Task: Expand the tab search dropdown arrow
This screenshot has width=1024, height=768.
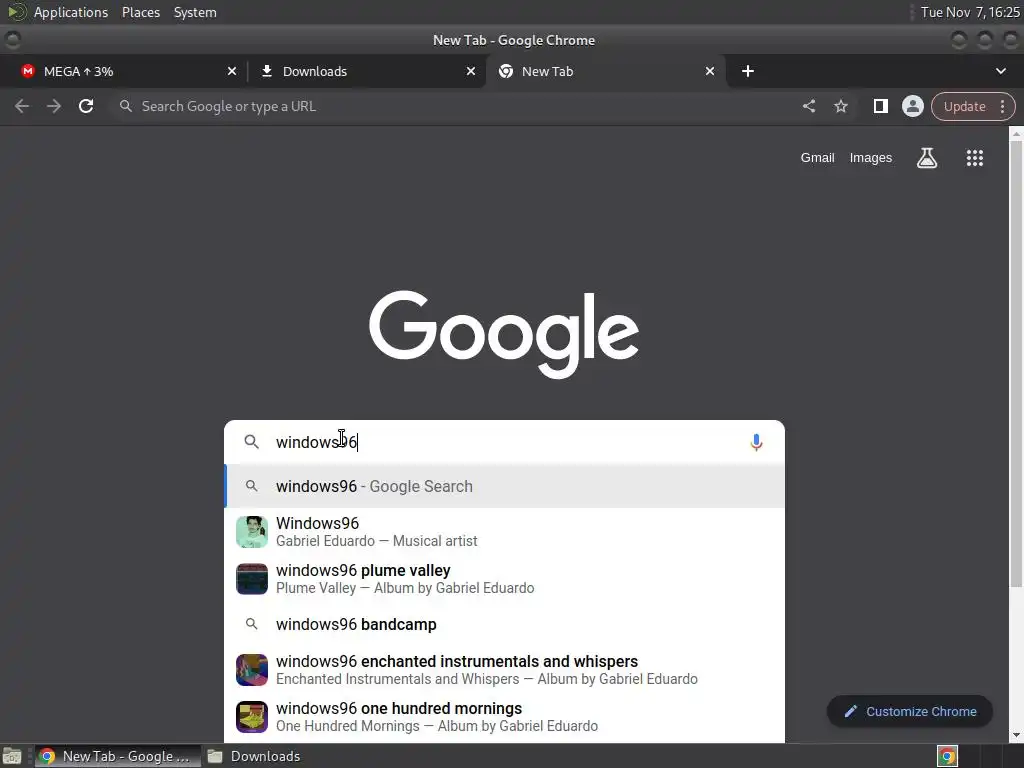Action: [x=1000, y=71]
